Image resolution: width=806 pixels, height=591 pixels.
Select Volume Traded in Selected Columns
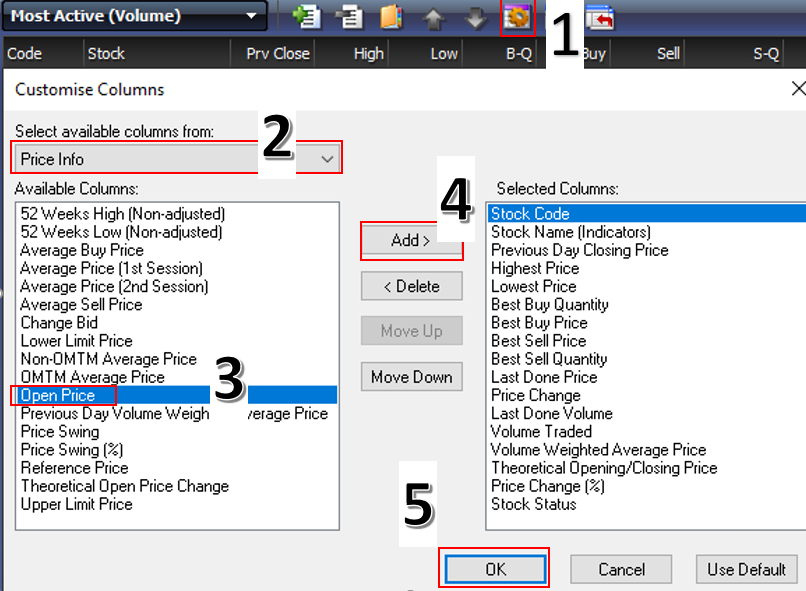541,432
